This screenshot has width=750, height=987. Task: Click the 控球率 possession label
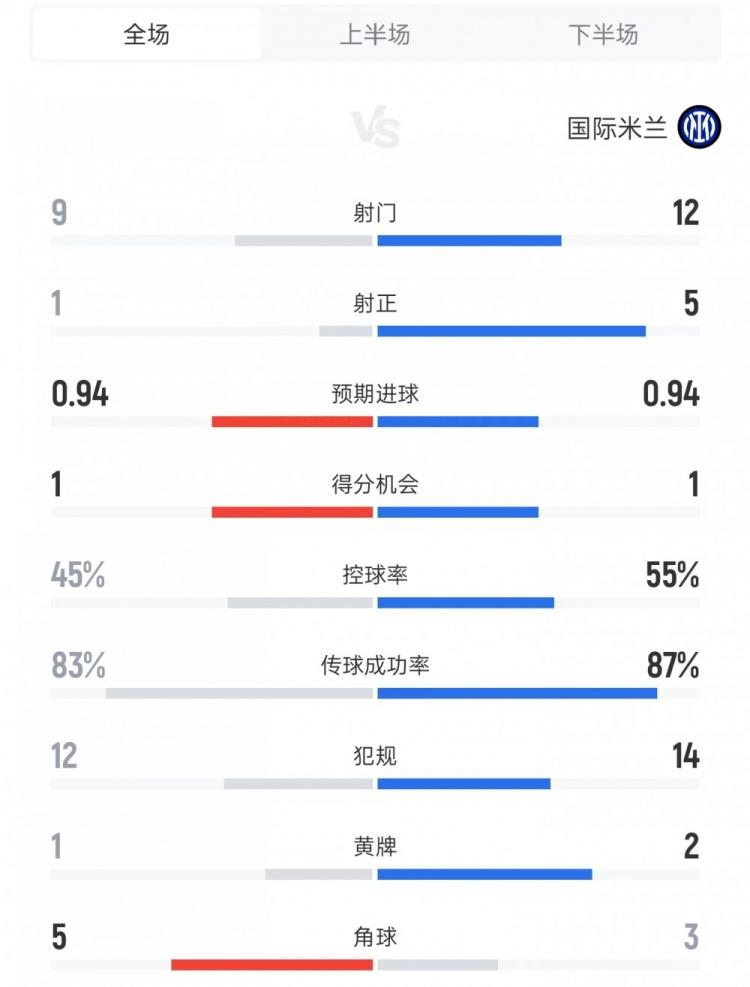click(x=375, y=575)
